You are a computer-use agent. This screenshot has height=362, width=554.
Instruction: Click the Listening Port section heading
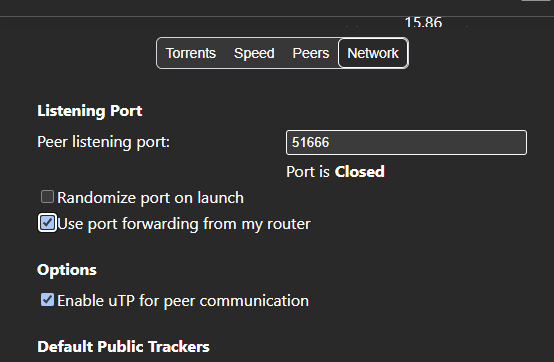point(90,111)
